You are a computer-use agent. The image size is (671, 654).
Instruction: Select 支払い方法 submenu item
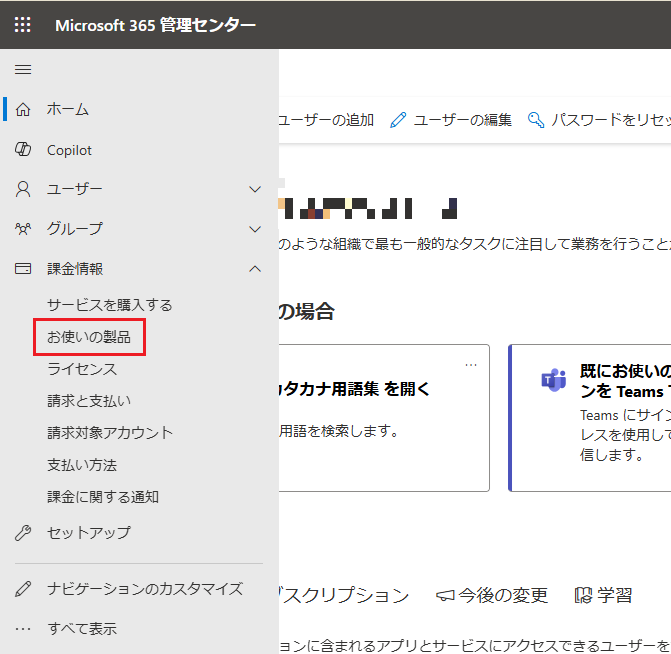(82, 465)
